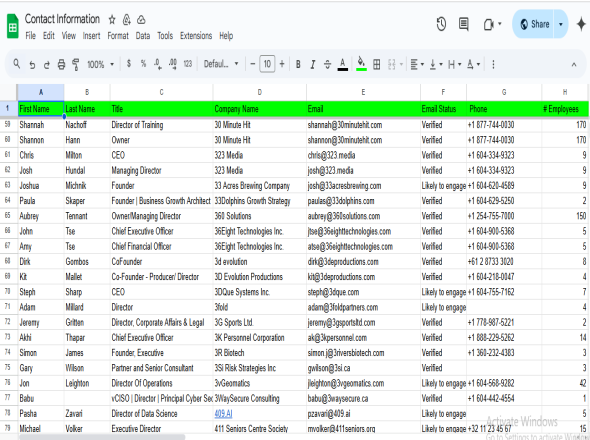Viewport: 590px width, 440px height.
Task: Activate the paint format tool
Action: (76, 64)
